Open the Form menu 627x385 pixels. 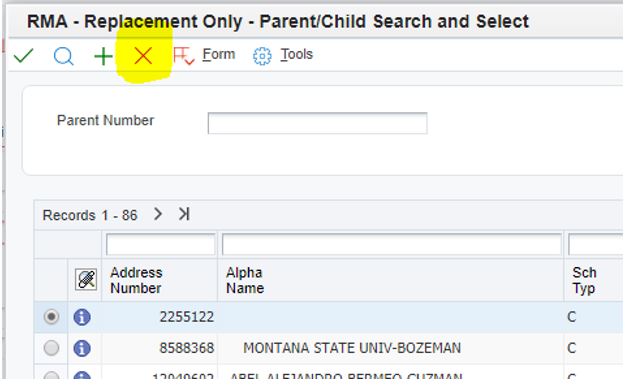pyautogui.click(x=218, y=54)
